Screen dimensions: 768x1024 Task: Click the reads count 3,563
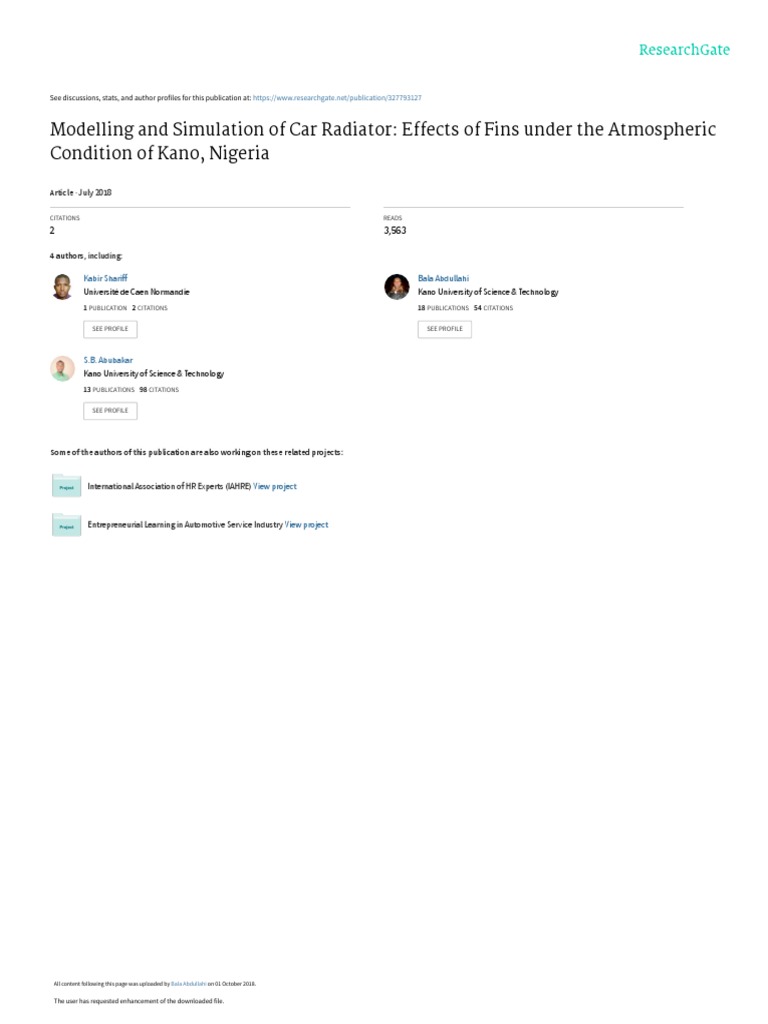(x=395, y=230)
